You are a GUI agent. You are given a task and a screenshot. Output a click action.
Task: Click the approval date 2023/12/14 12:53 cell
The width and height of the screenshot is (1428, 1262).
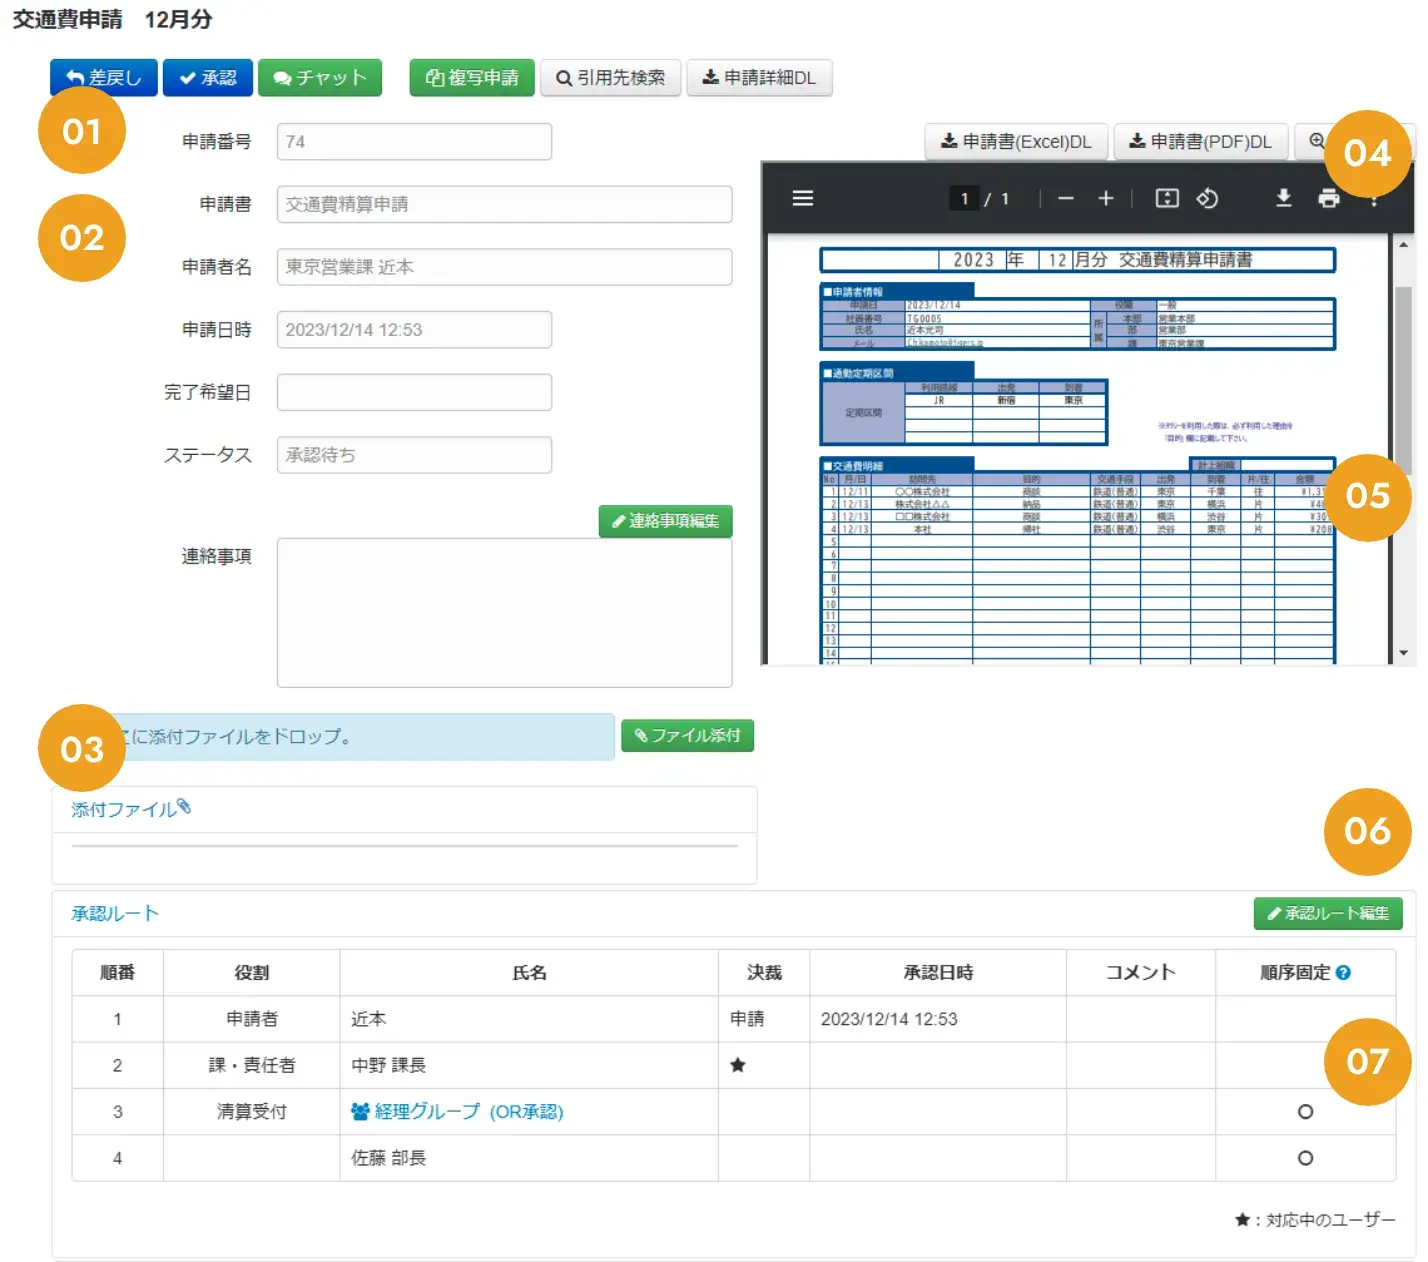[938, 1019]
